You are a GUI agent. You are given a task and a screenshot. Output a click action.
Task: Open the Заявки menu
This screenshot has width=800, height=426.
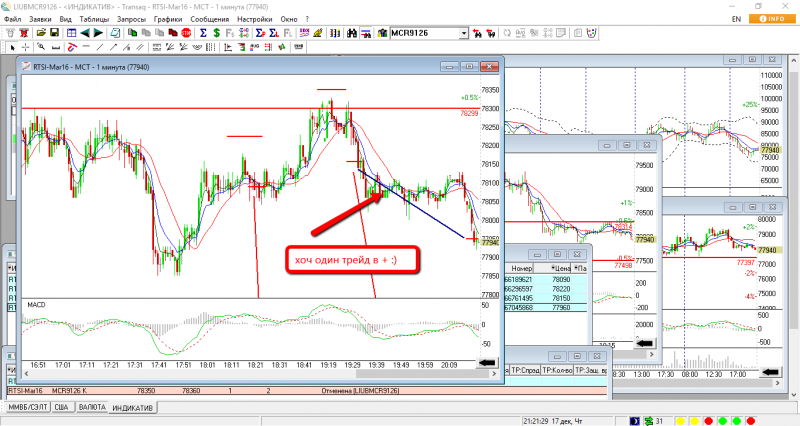40,19
